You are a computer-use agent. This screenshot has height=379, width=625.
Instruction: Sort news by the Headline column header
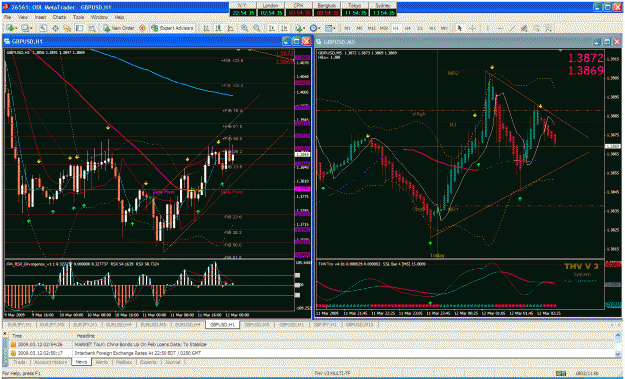[x=343, y=336]
